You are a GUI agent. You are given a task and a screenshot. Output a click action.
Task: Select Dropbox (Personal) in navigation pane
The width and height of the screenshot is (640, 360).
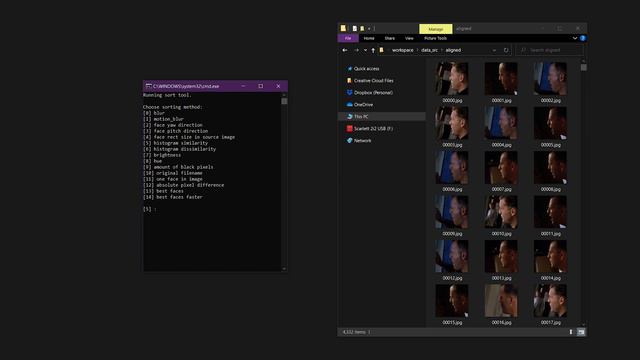click(x=373, y=93)
